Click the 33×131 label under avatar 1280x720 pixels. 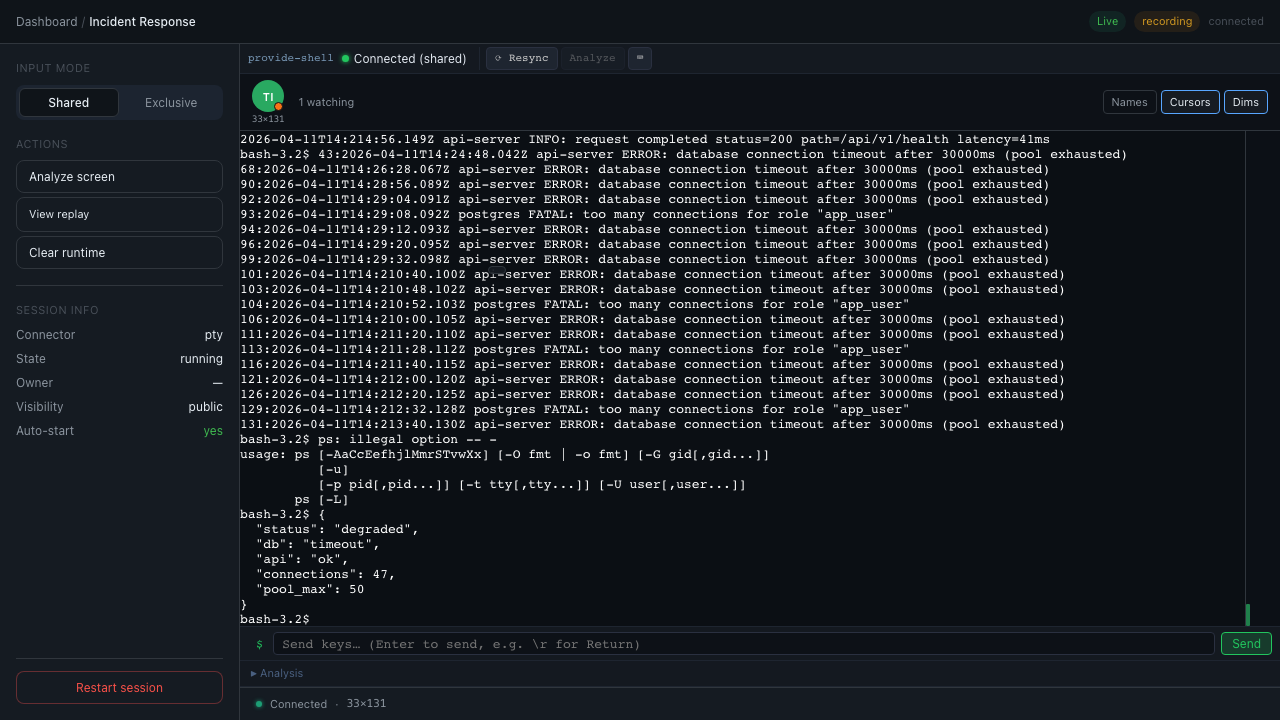click(268, 119)
